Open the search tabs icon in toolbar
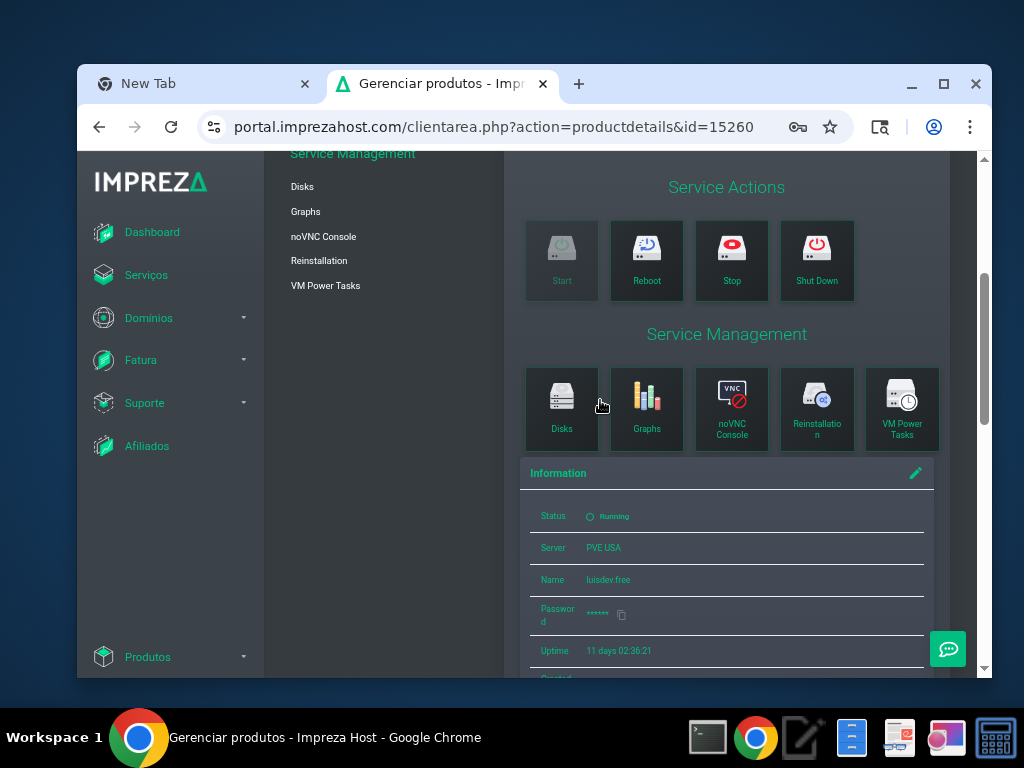The width and height of the screenshot is (1024, 768). pos(880,127)
